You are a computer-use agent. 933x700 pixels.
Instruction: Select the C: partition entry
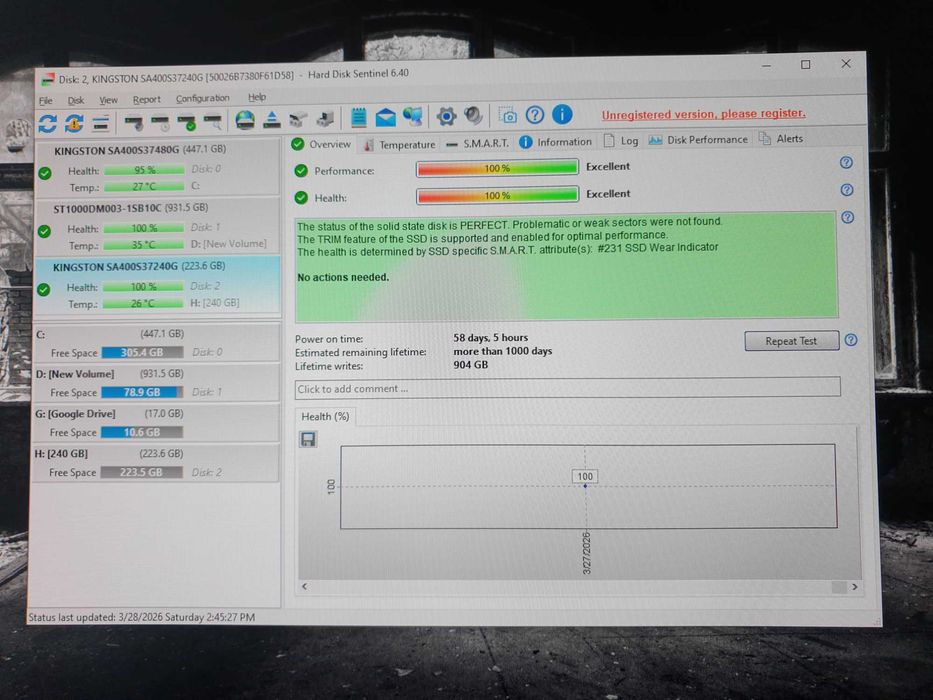[156, 343]
